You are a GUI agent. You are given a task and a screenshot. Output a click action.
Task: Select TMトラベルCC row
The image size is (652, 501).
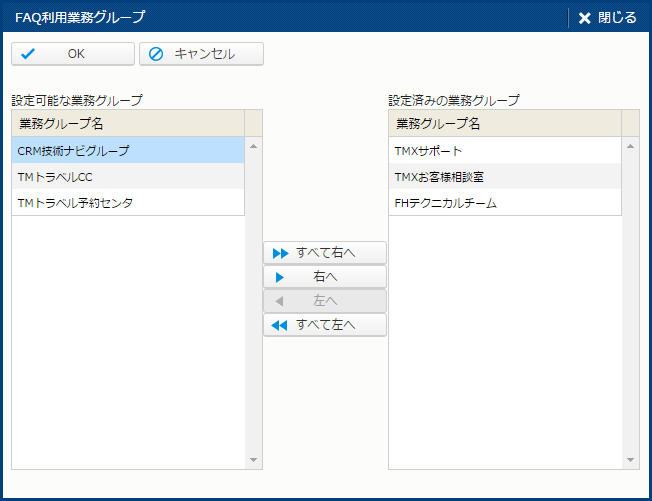coord(128,177)
